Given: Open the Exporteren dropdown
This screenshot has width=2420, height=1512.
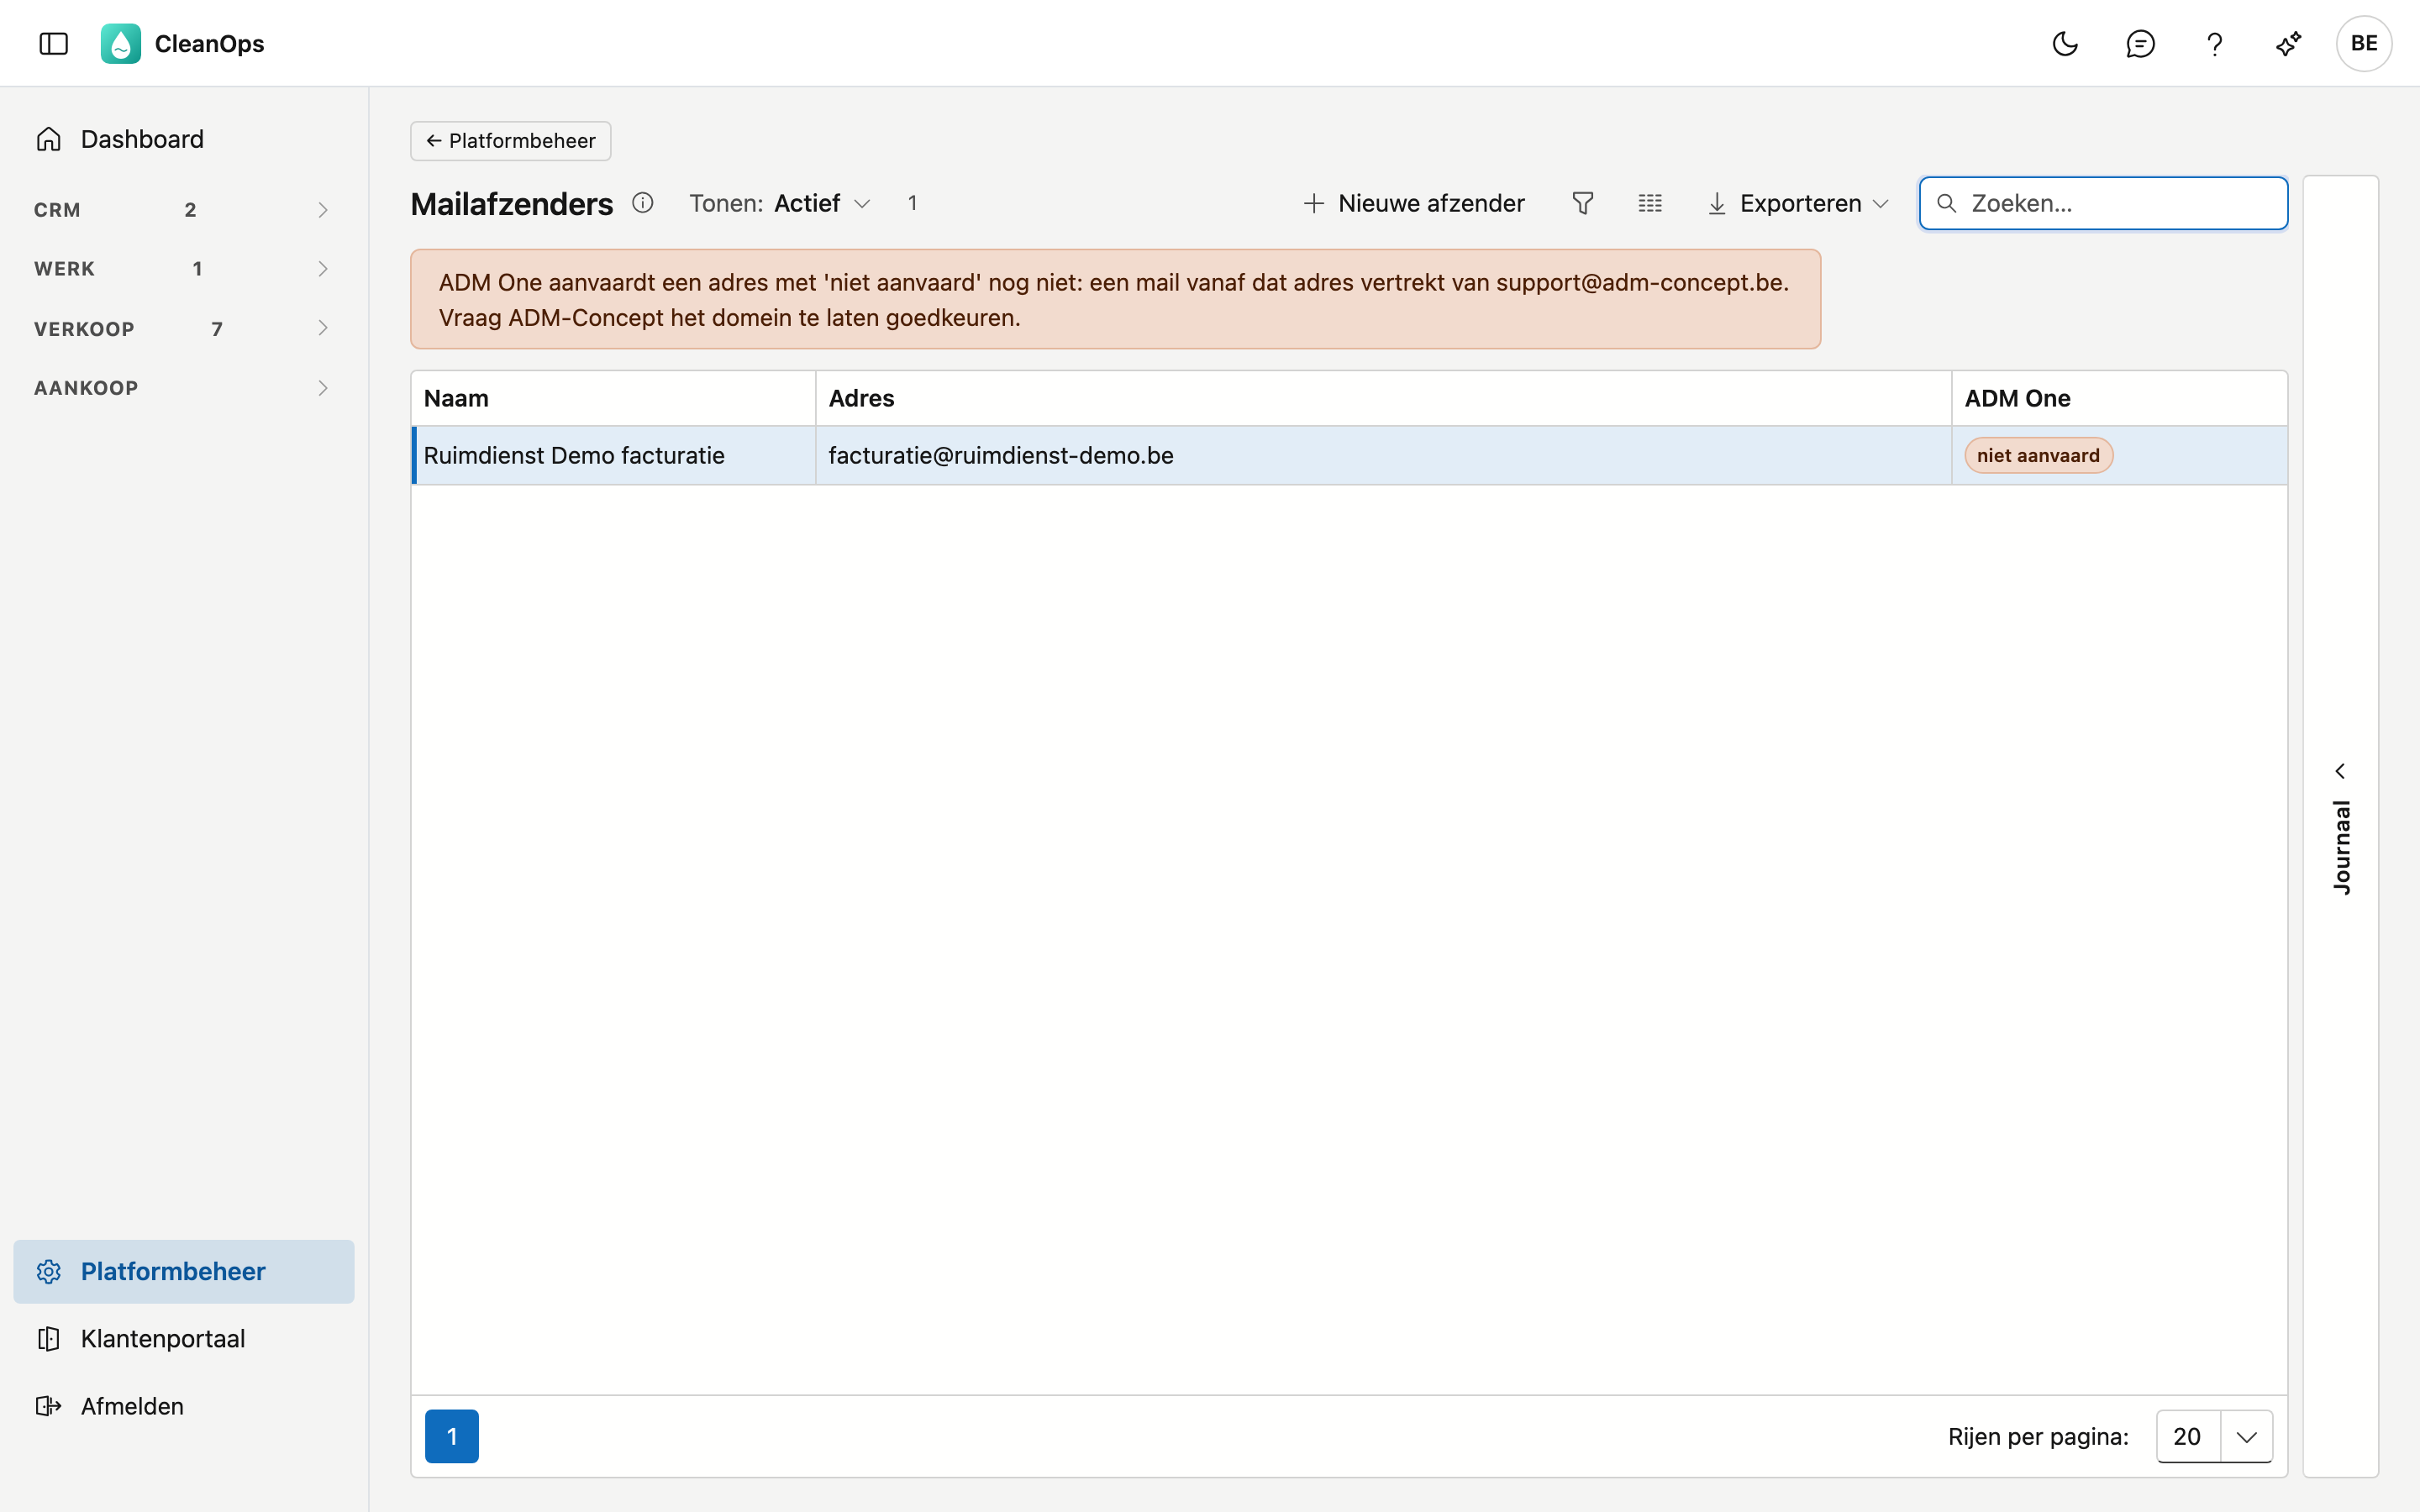Looking at the screenshot, I should click(x=1799, y=203).
